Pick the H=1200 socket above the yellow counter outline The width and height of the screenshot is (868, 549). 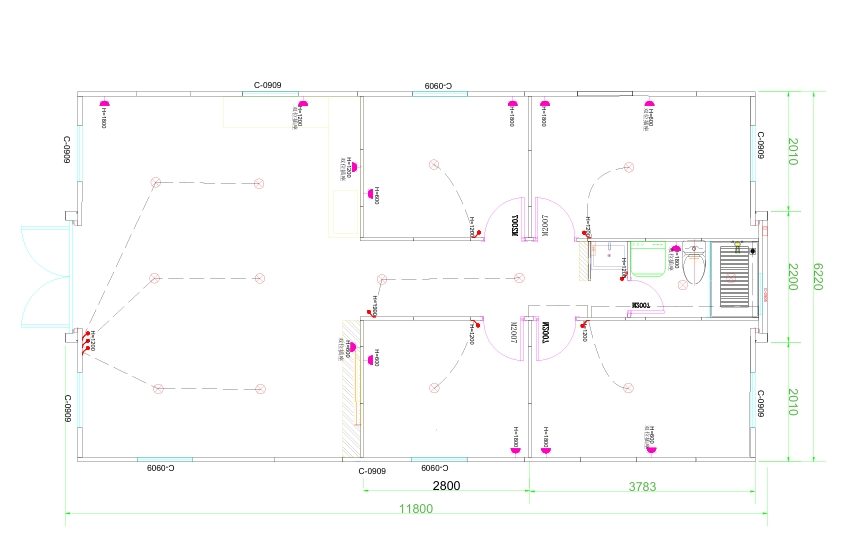tap(302, 103)
